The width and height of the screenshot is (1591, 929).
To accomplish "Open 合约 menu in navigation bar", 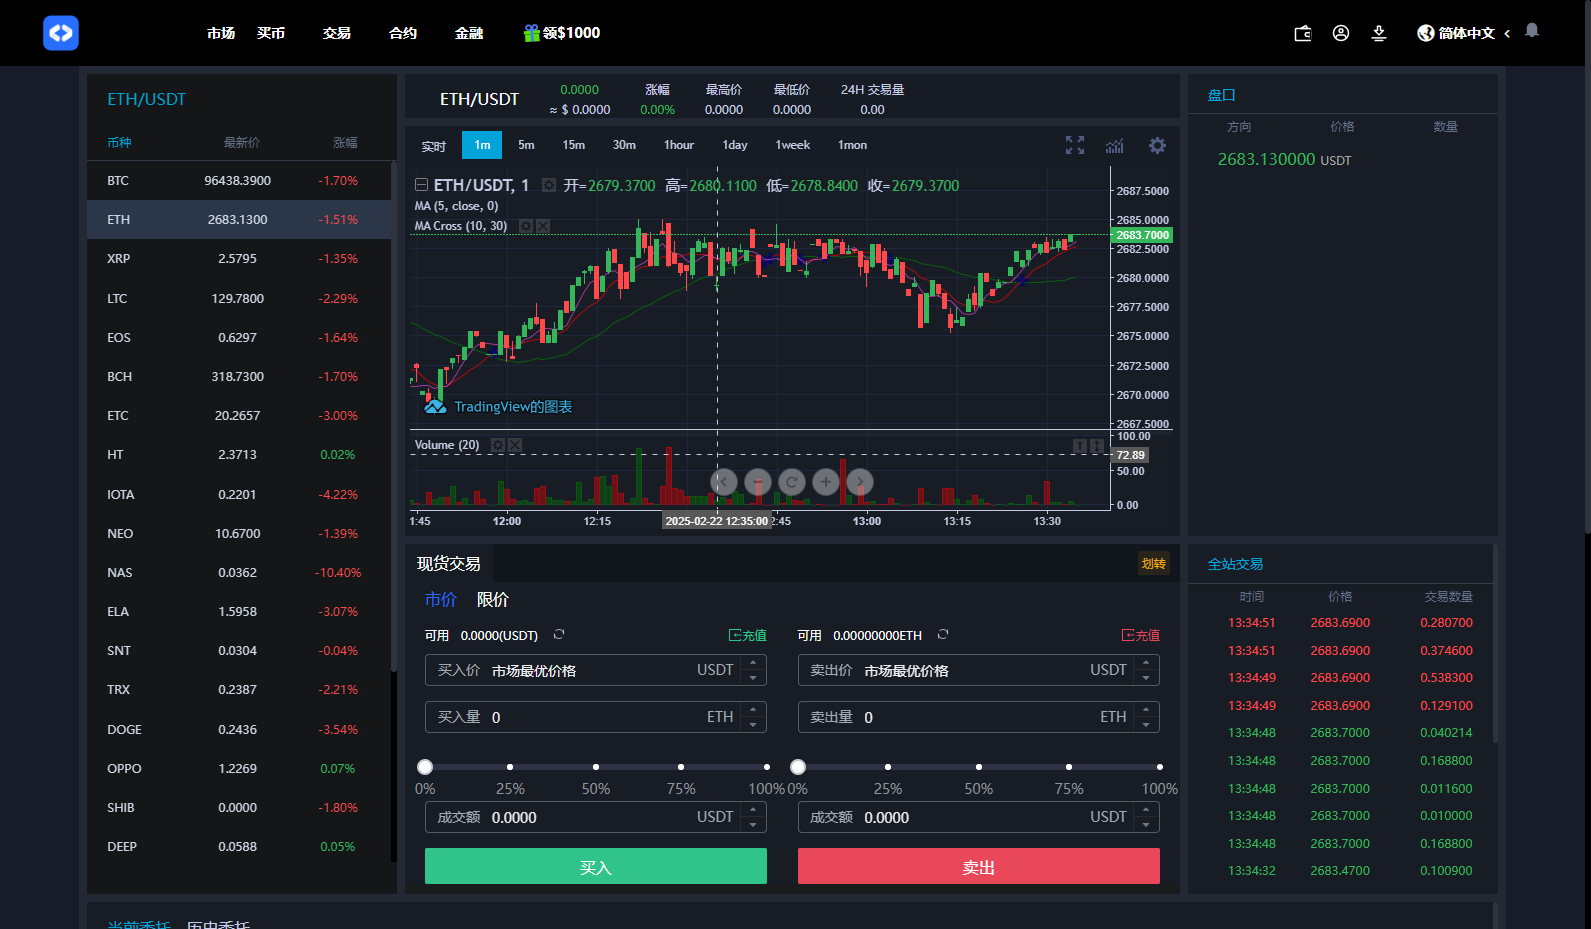I will click(403, 33).
